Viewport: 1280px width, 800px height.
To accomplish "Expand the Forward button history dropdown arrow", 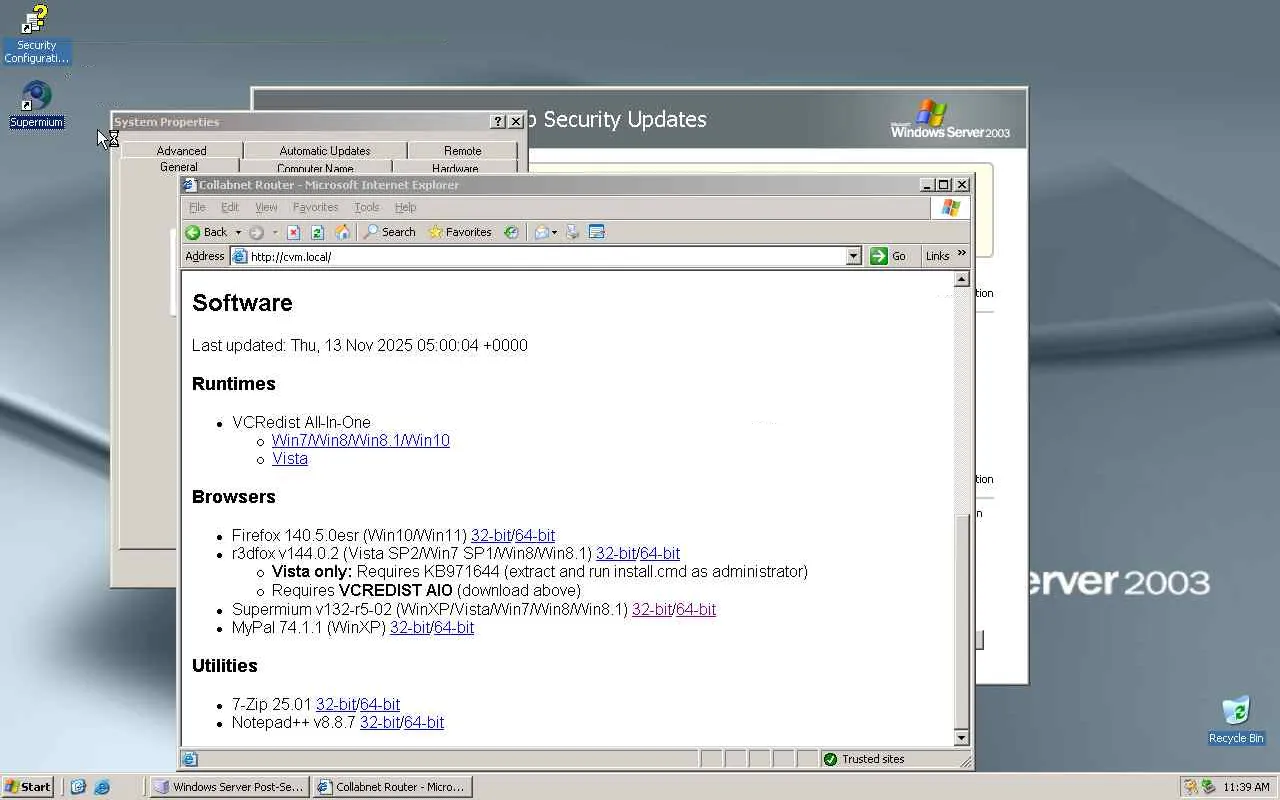I will pos(275,232).
